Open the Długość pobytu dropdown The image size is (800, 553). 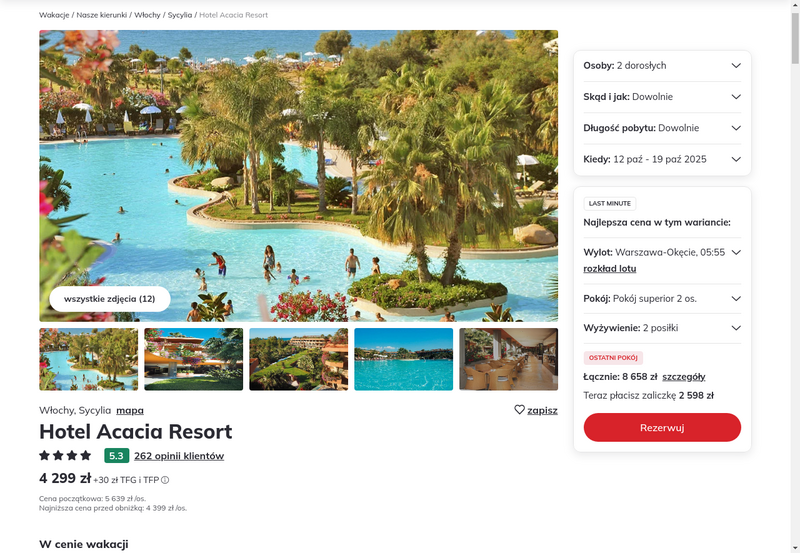(662, 128)
